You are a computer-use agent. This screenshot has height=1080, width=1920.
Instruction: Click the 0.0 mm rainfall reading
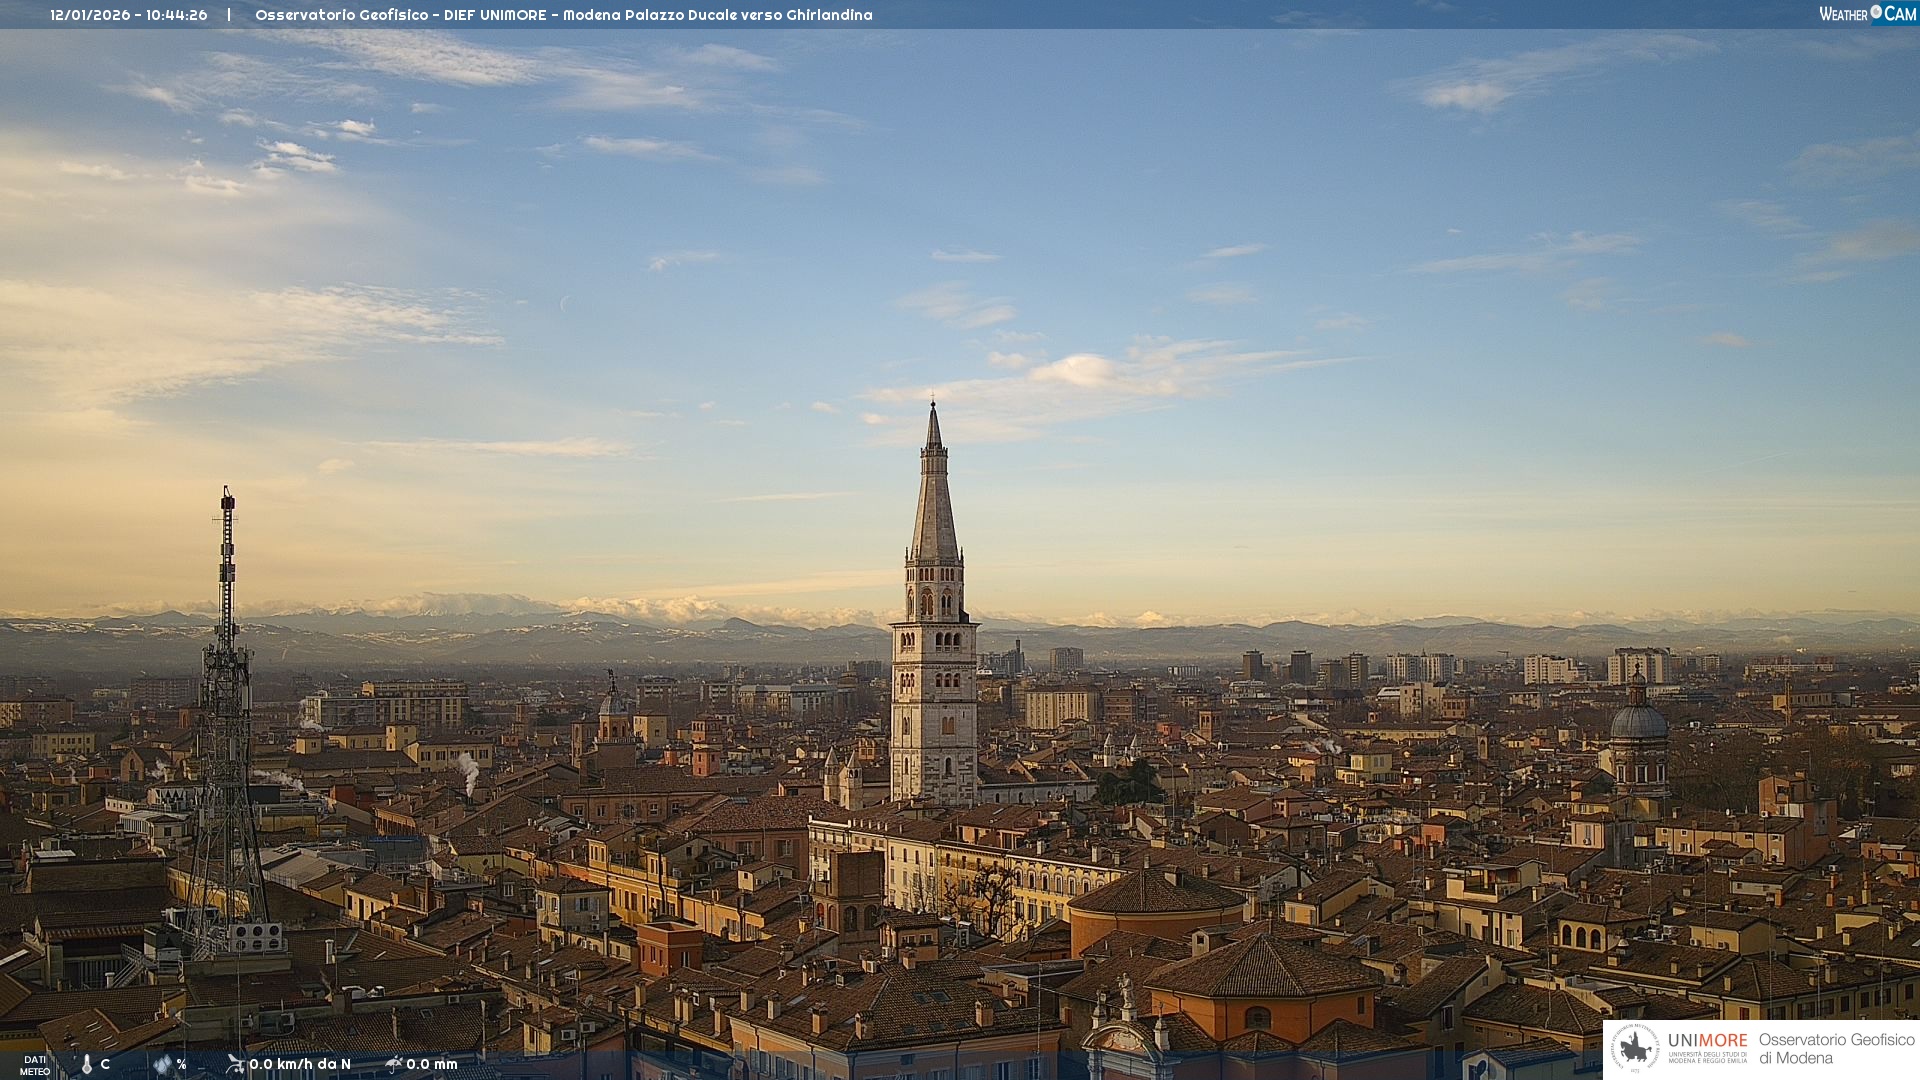[432, 1064]
